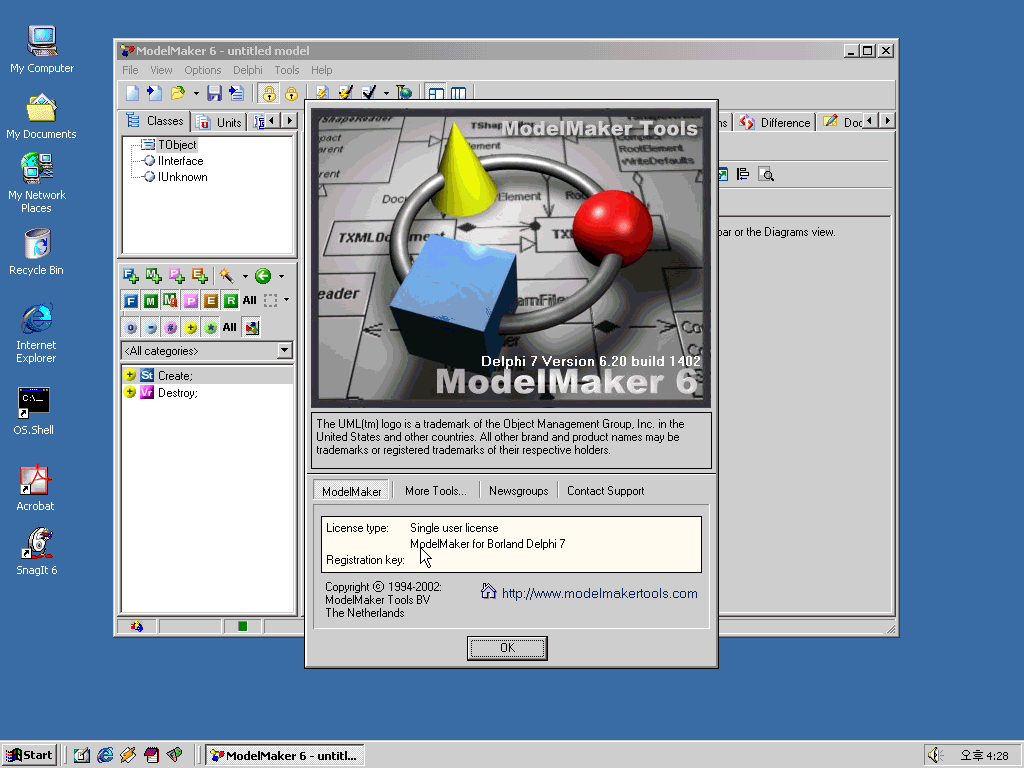Image resolution: width=1024 pixels, height=768 pixels.
Task: Click the Windows Start button
Action: 29,755
